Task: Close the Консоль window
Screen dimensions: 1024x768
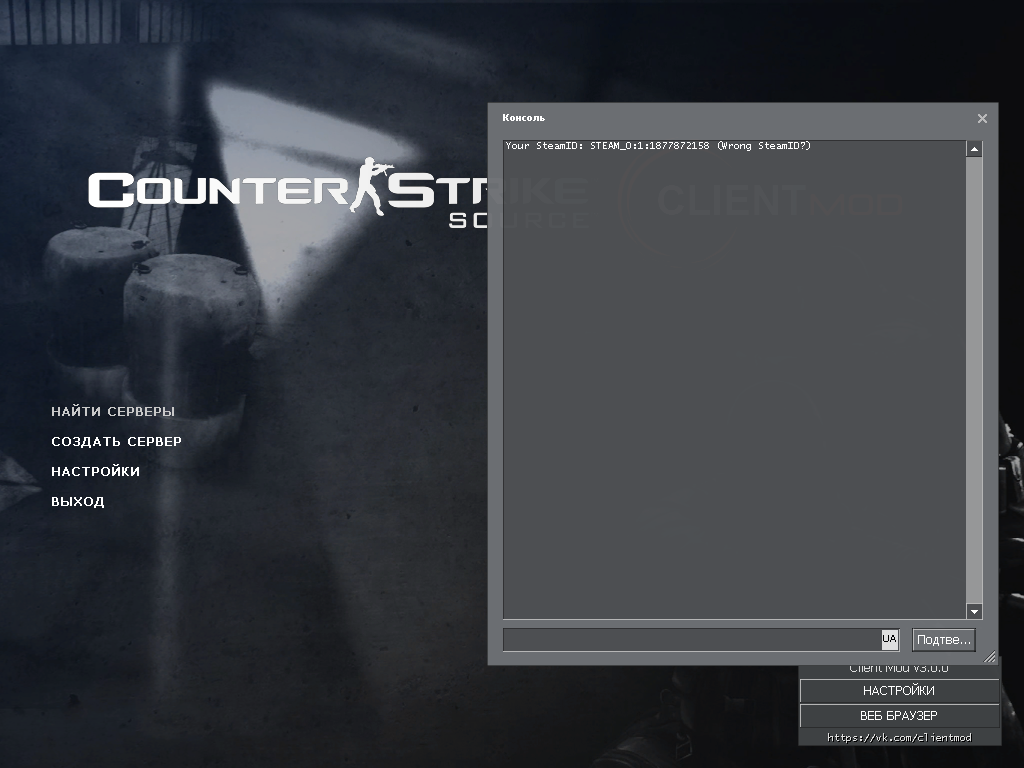Action: [x=982, y=118]
